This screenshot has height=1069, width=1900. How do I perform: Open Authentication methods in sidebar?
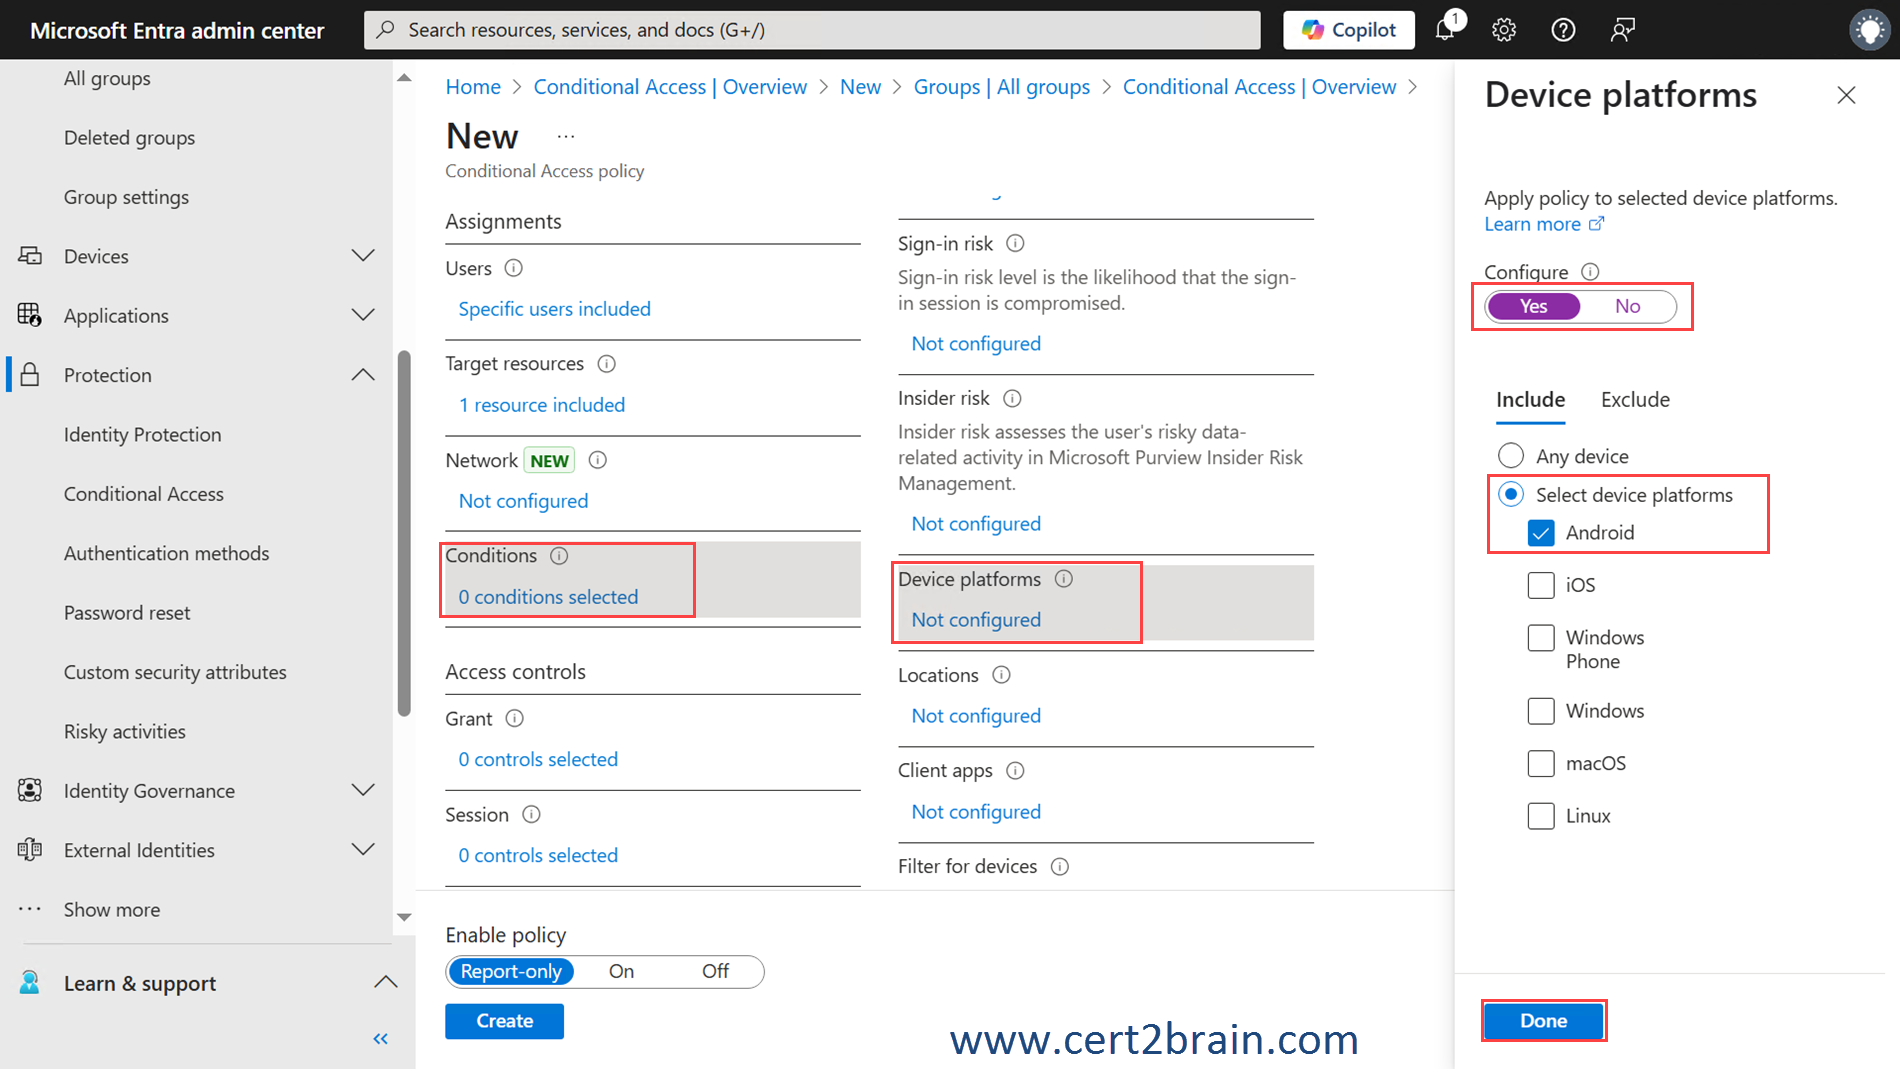(167, 553)
